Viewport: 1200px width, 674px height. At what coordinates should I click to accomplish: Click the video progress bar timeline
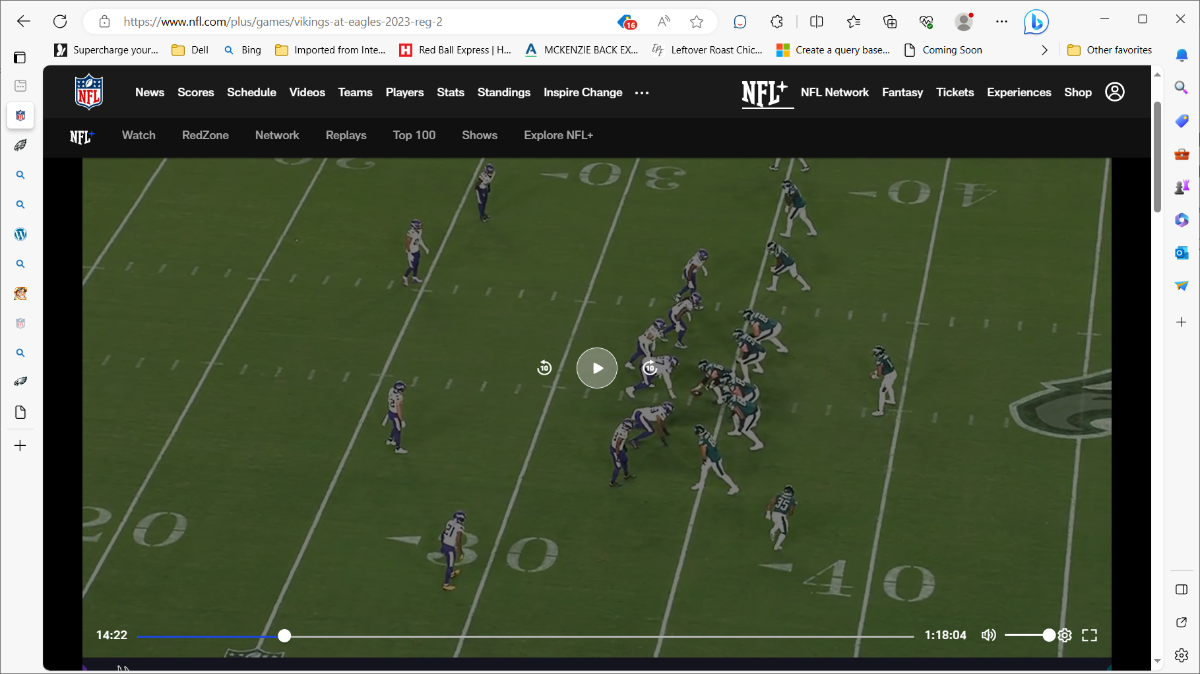(x=524, y=636)
